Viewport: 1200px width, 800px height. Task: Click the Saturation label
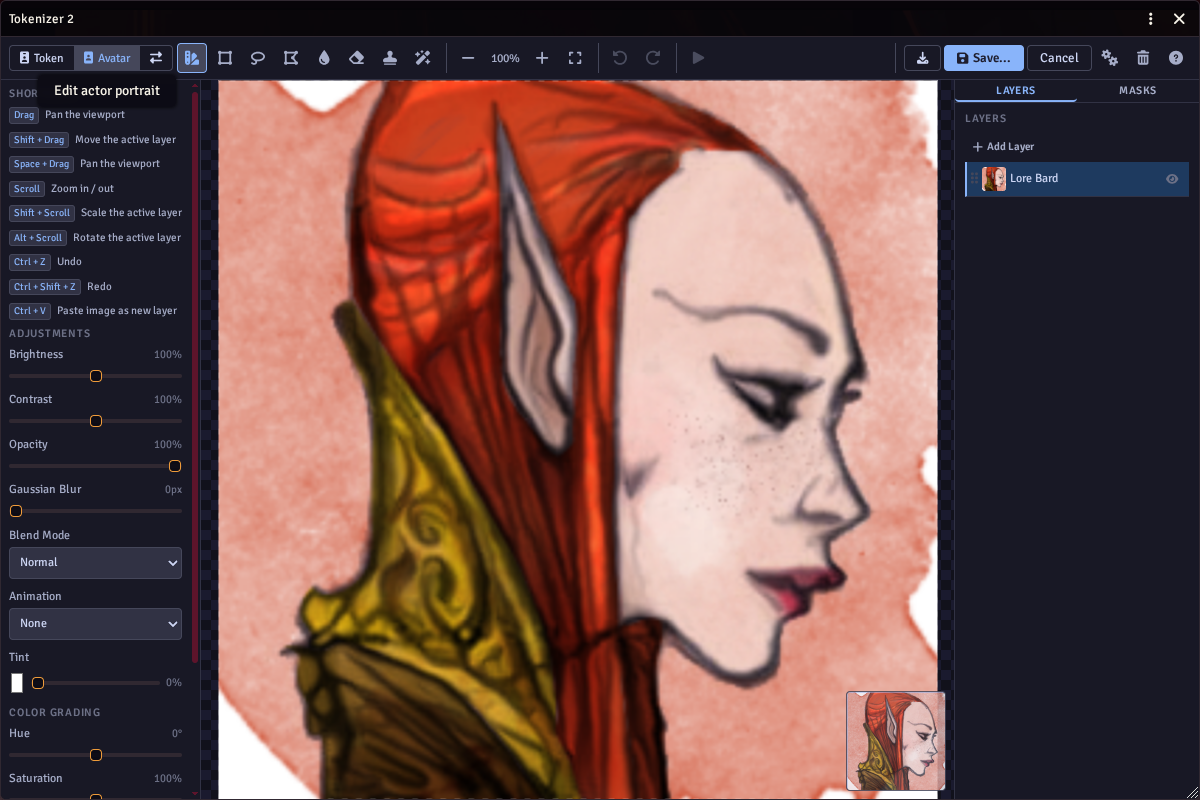coord(36,778)
